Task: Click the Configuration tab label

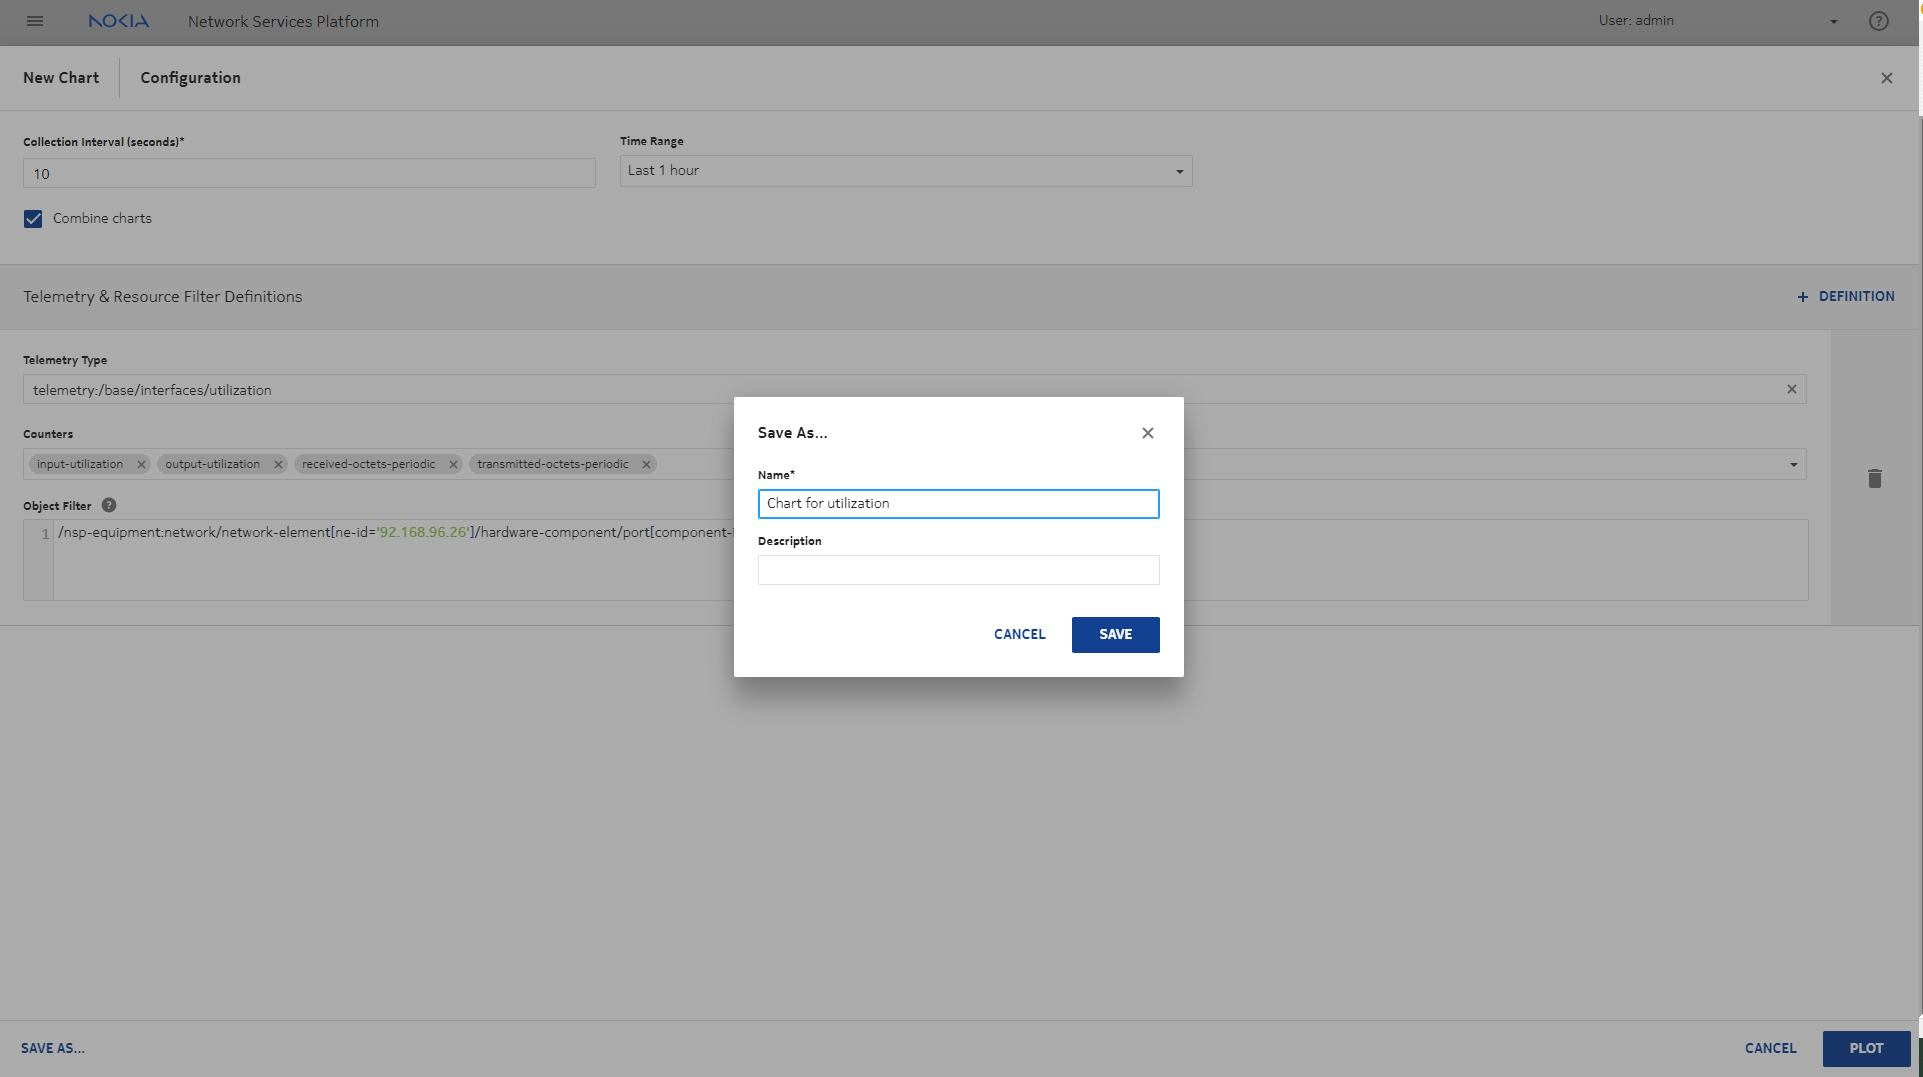Action: point(190,78)
